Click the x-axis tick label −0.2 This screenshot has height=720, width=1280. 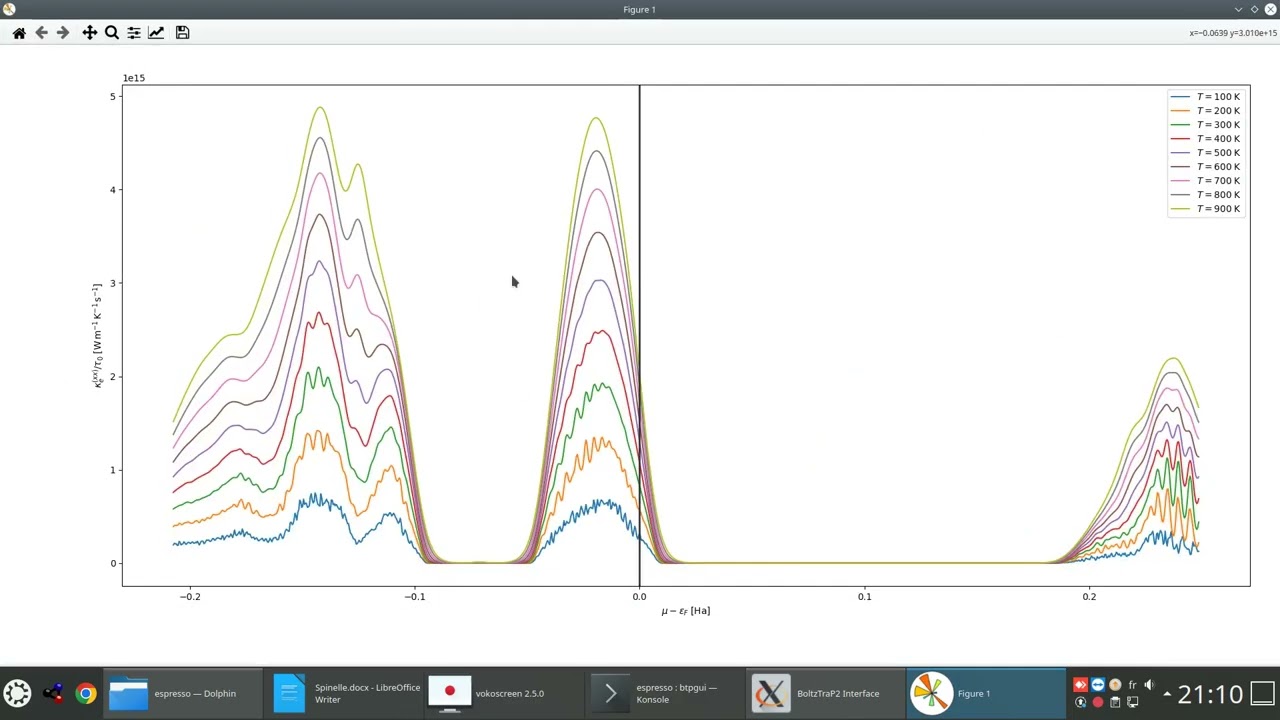pos(190,597)
